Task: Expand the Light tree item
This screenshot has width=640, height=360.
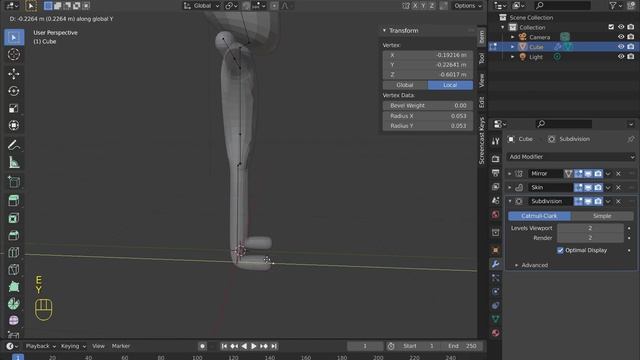Action: [x=513, y=57]
